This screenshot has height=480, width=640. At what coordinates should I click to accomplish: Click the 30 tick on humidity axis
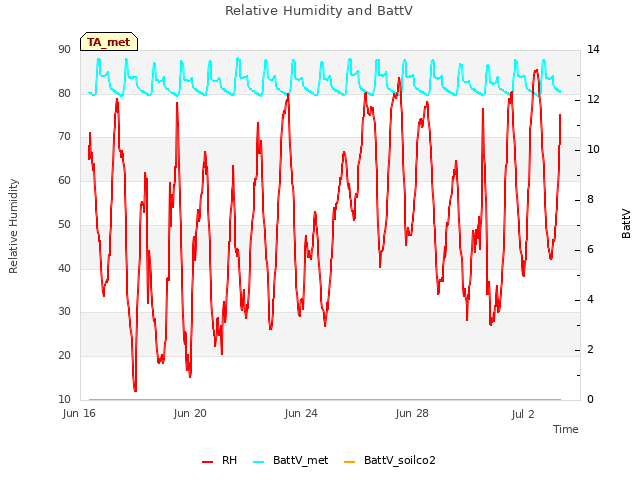click(x=64, y=311)
